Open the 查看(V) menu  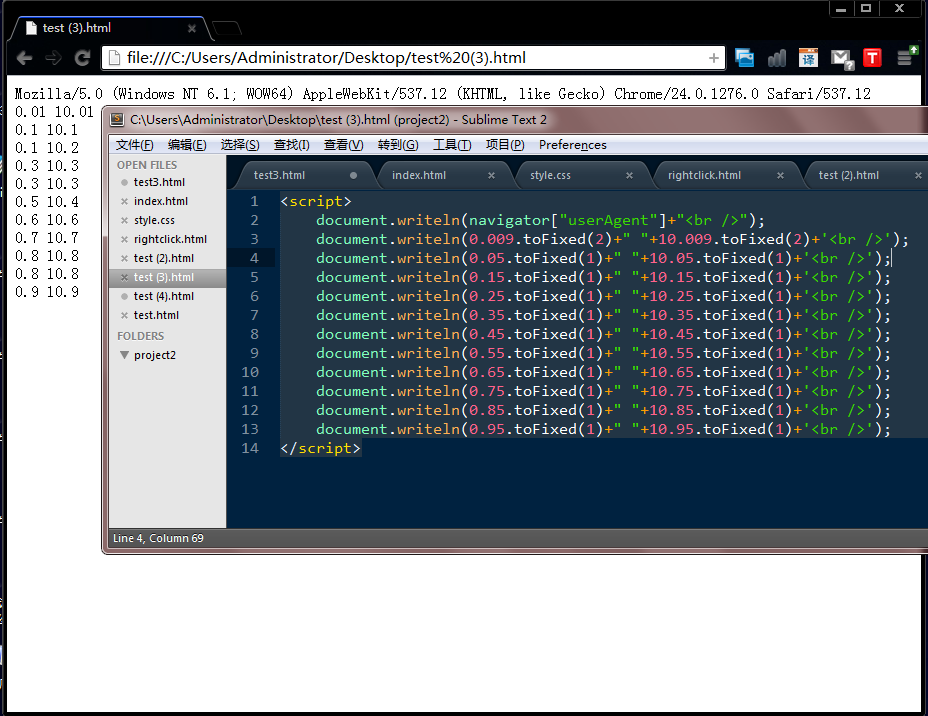click(x=343, y=145)
